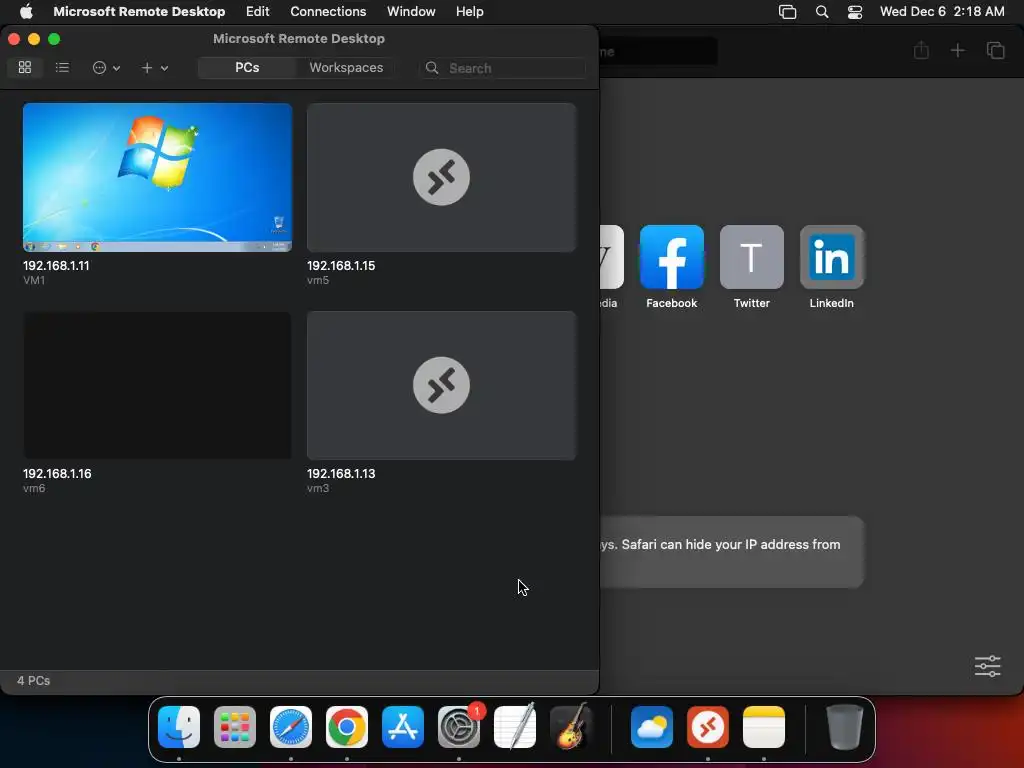
Task: Select the Workspaces tab
Action: click(346, 67)
